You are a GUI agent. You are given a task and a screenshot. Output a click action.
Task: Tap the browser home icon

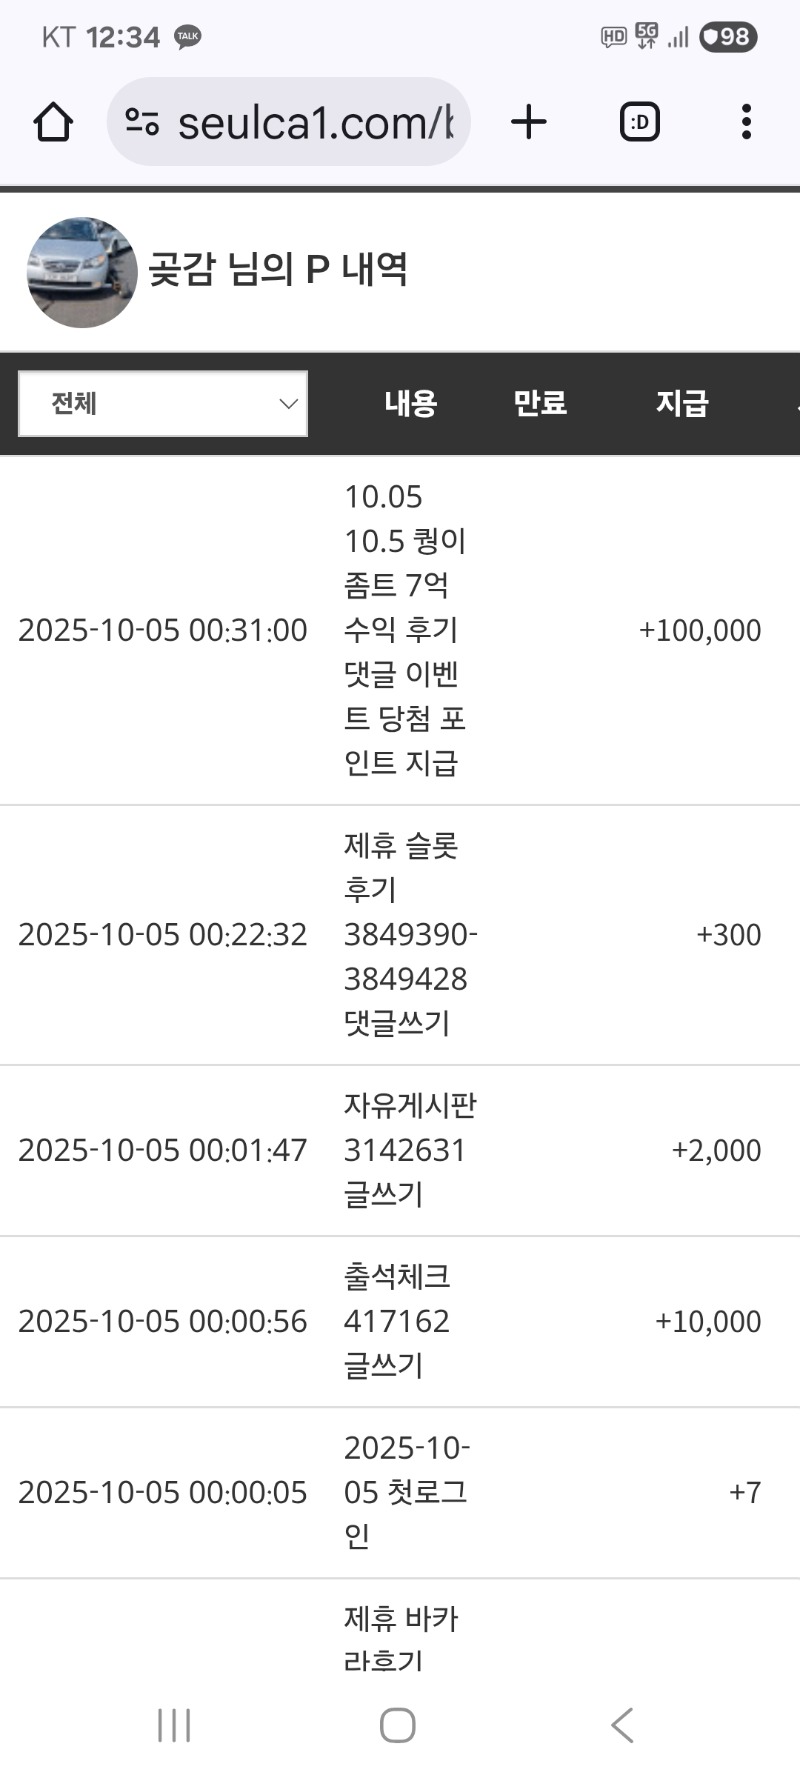53,122
